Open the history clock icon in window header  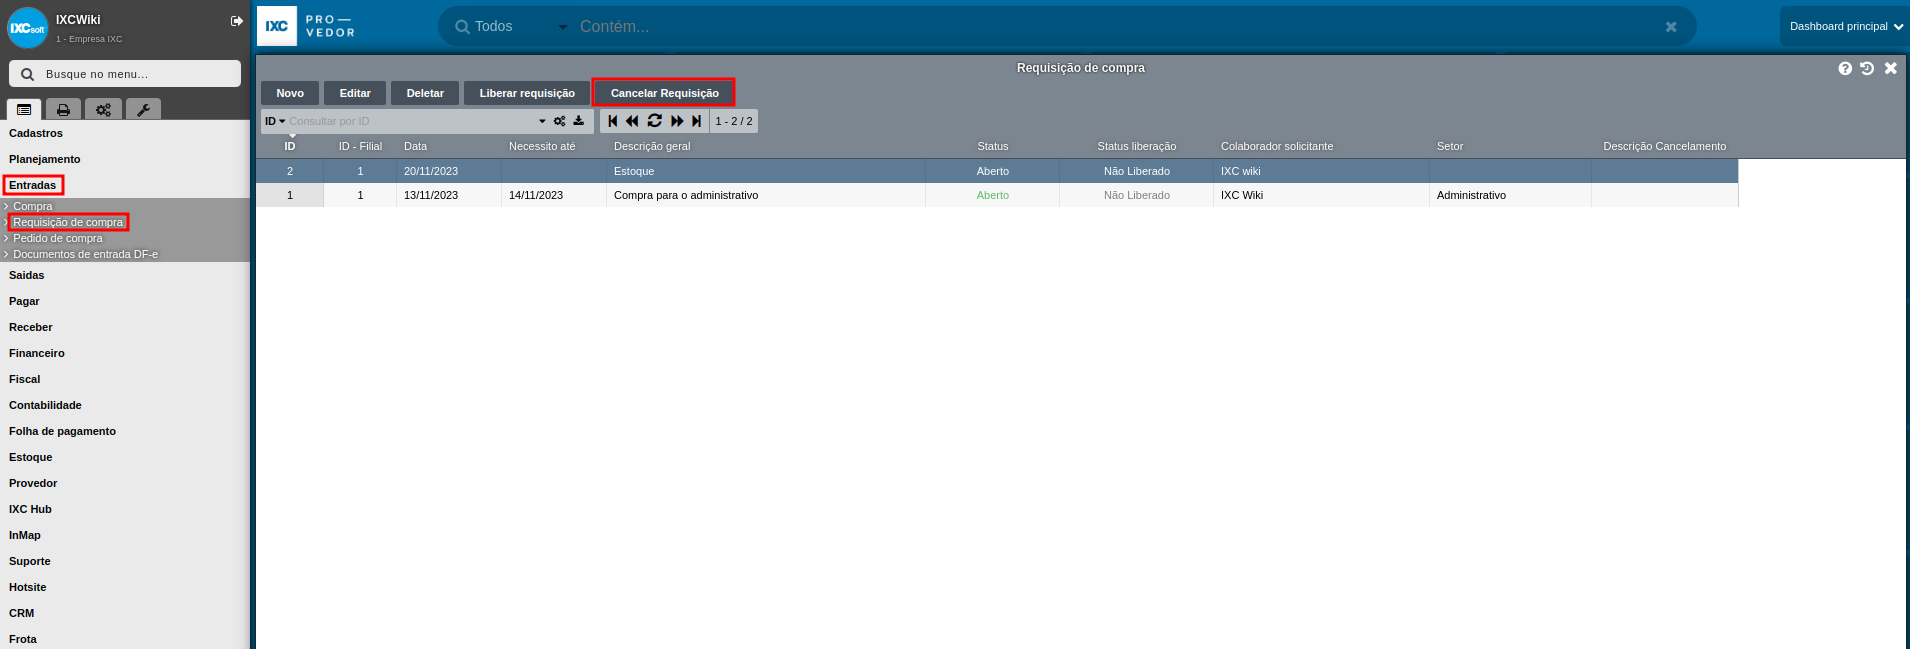pos(1867,68)
